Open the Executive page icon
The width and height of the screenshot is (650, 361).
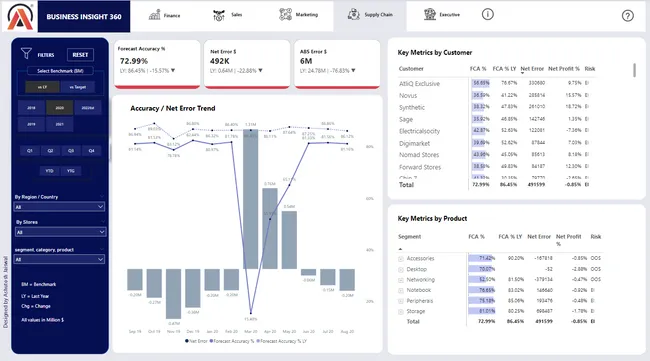point(430,15)
